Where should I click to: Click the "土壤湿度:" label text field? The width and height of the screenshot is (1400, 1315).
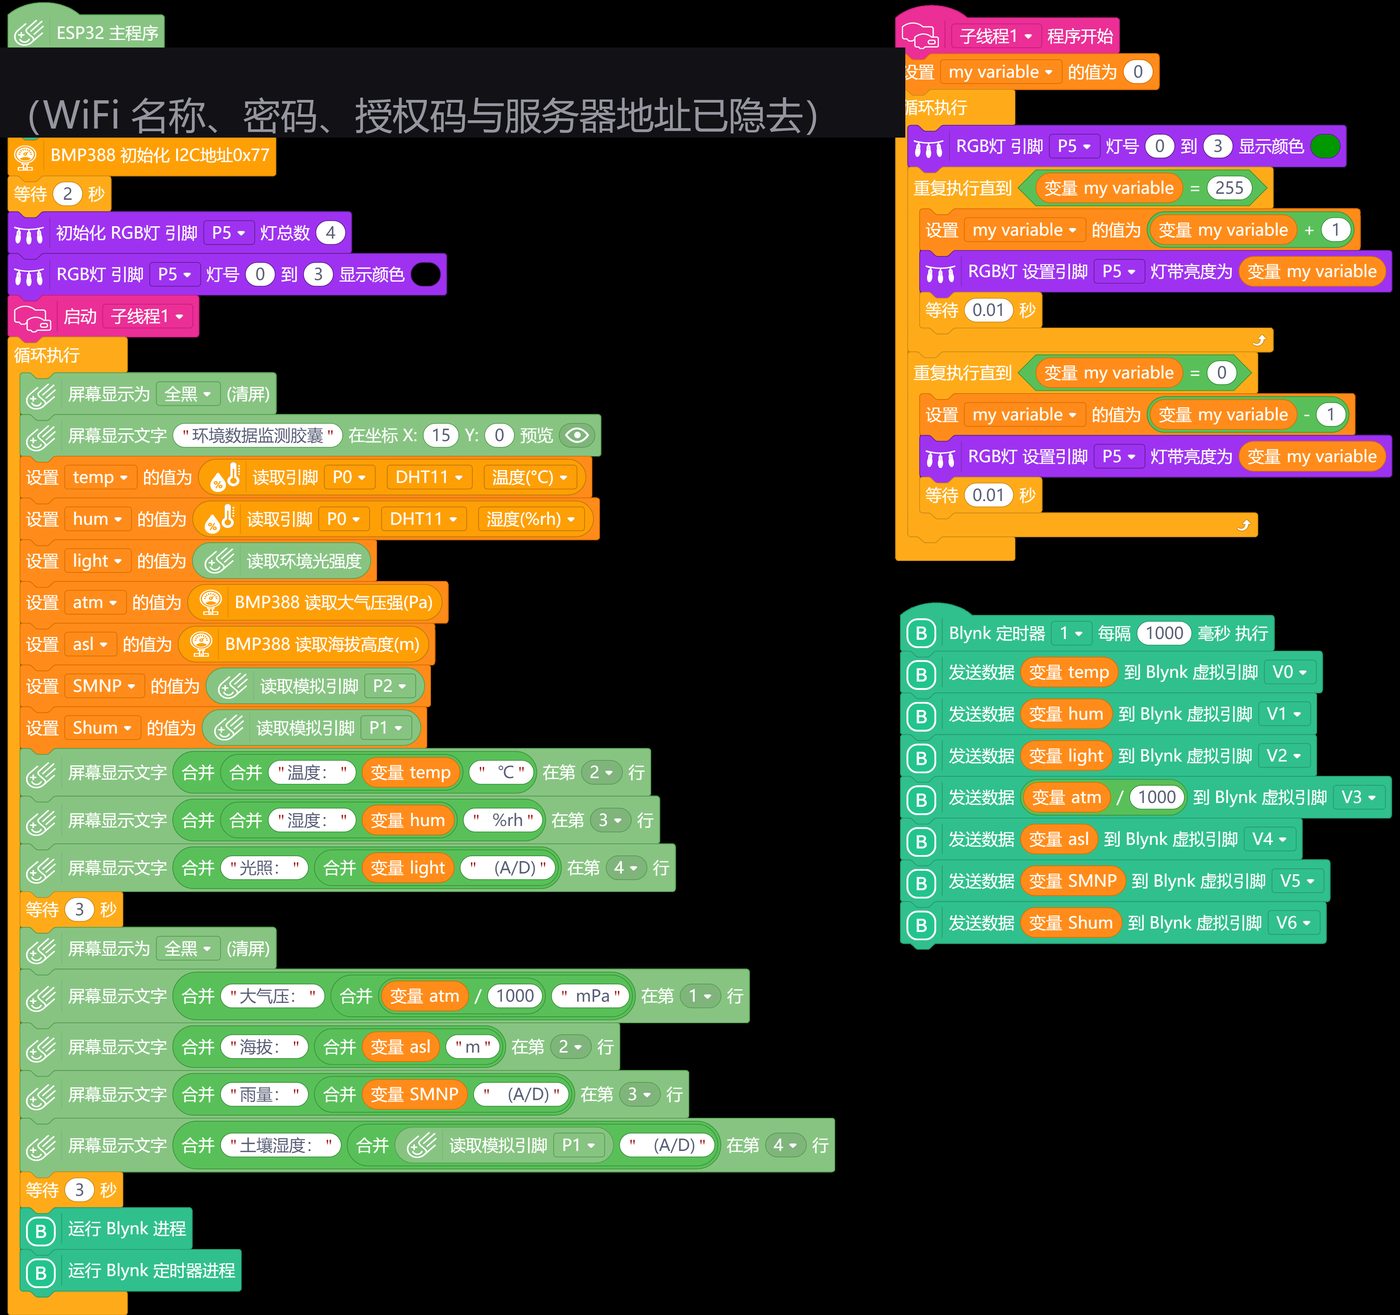pos(281,1146)
